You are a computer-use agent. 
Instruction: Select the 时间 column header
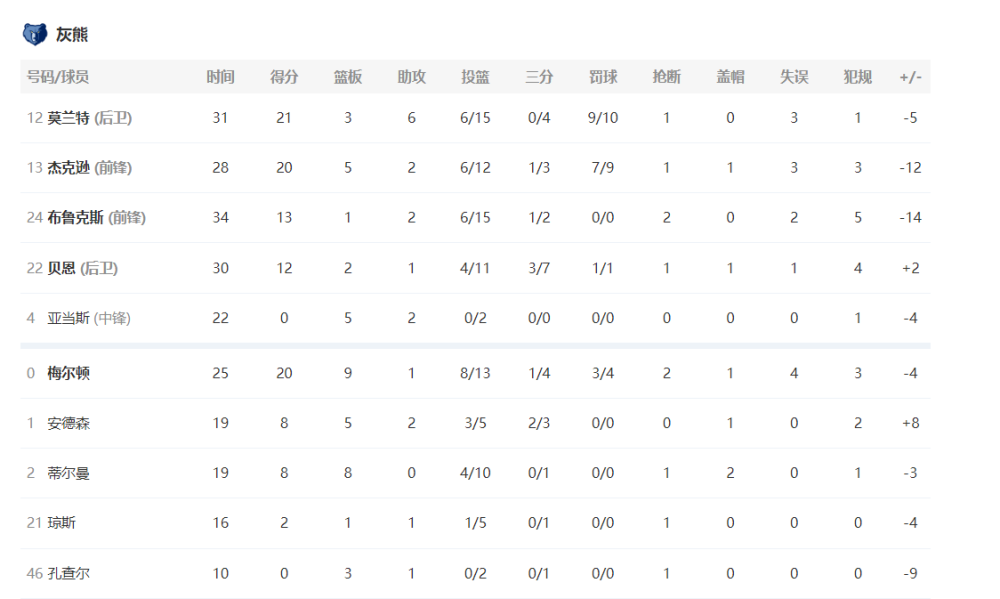coord(220,77)
